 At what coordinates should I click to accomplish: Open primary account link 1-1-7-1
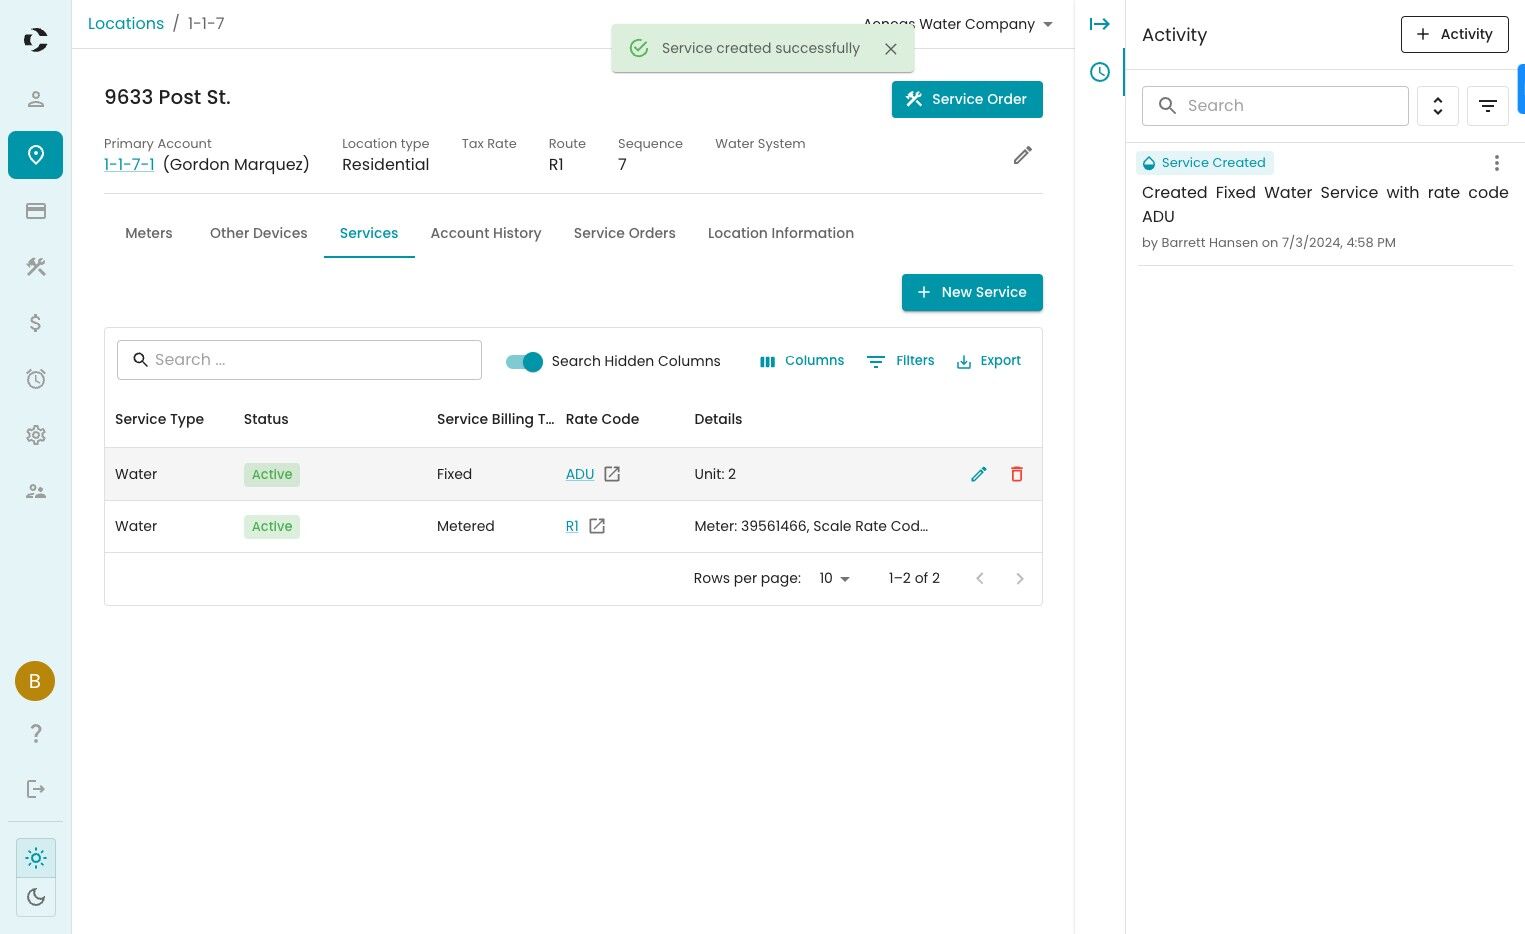click(129, 164)
